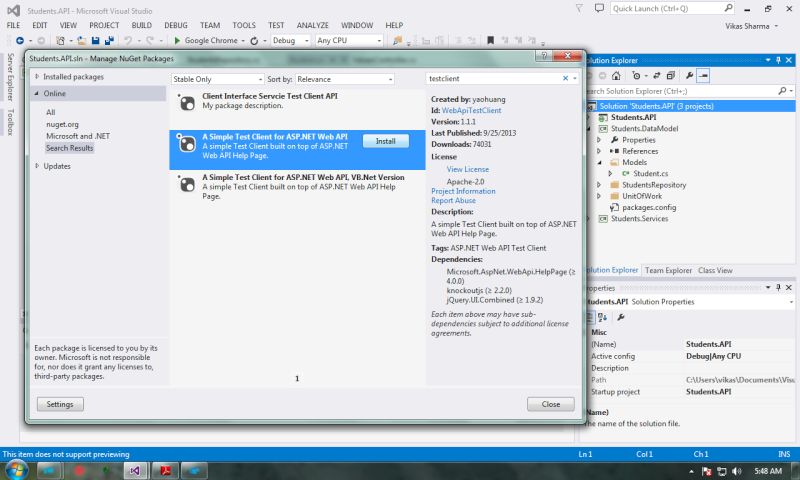
Task: Expand the Updates section
Action: click(x=37, y=166)
